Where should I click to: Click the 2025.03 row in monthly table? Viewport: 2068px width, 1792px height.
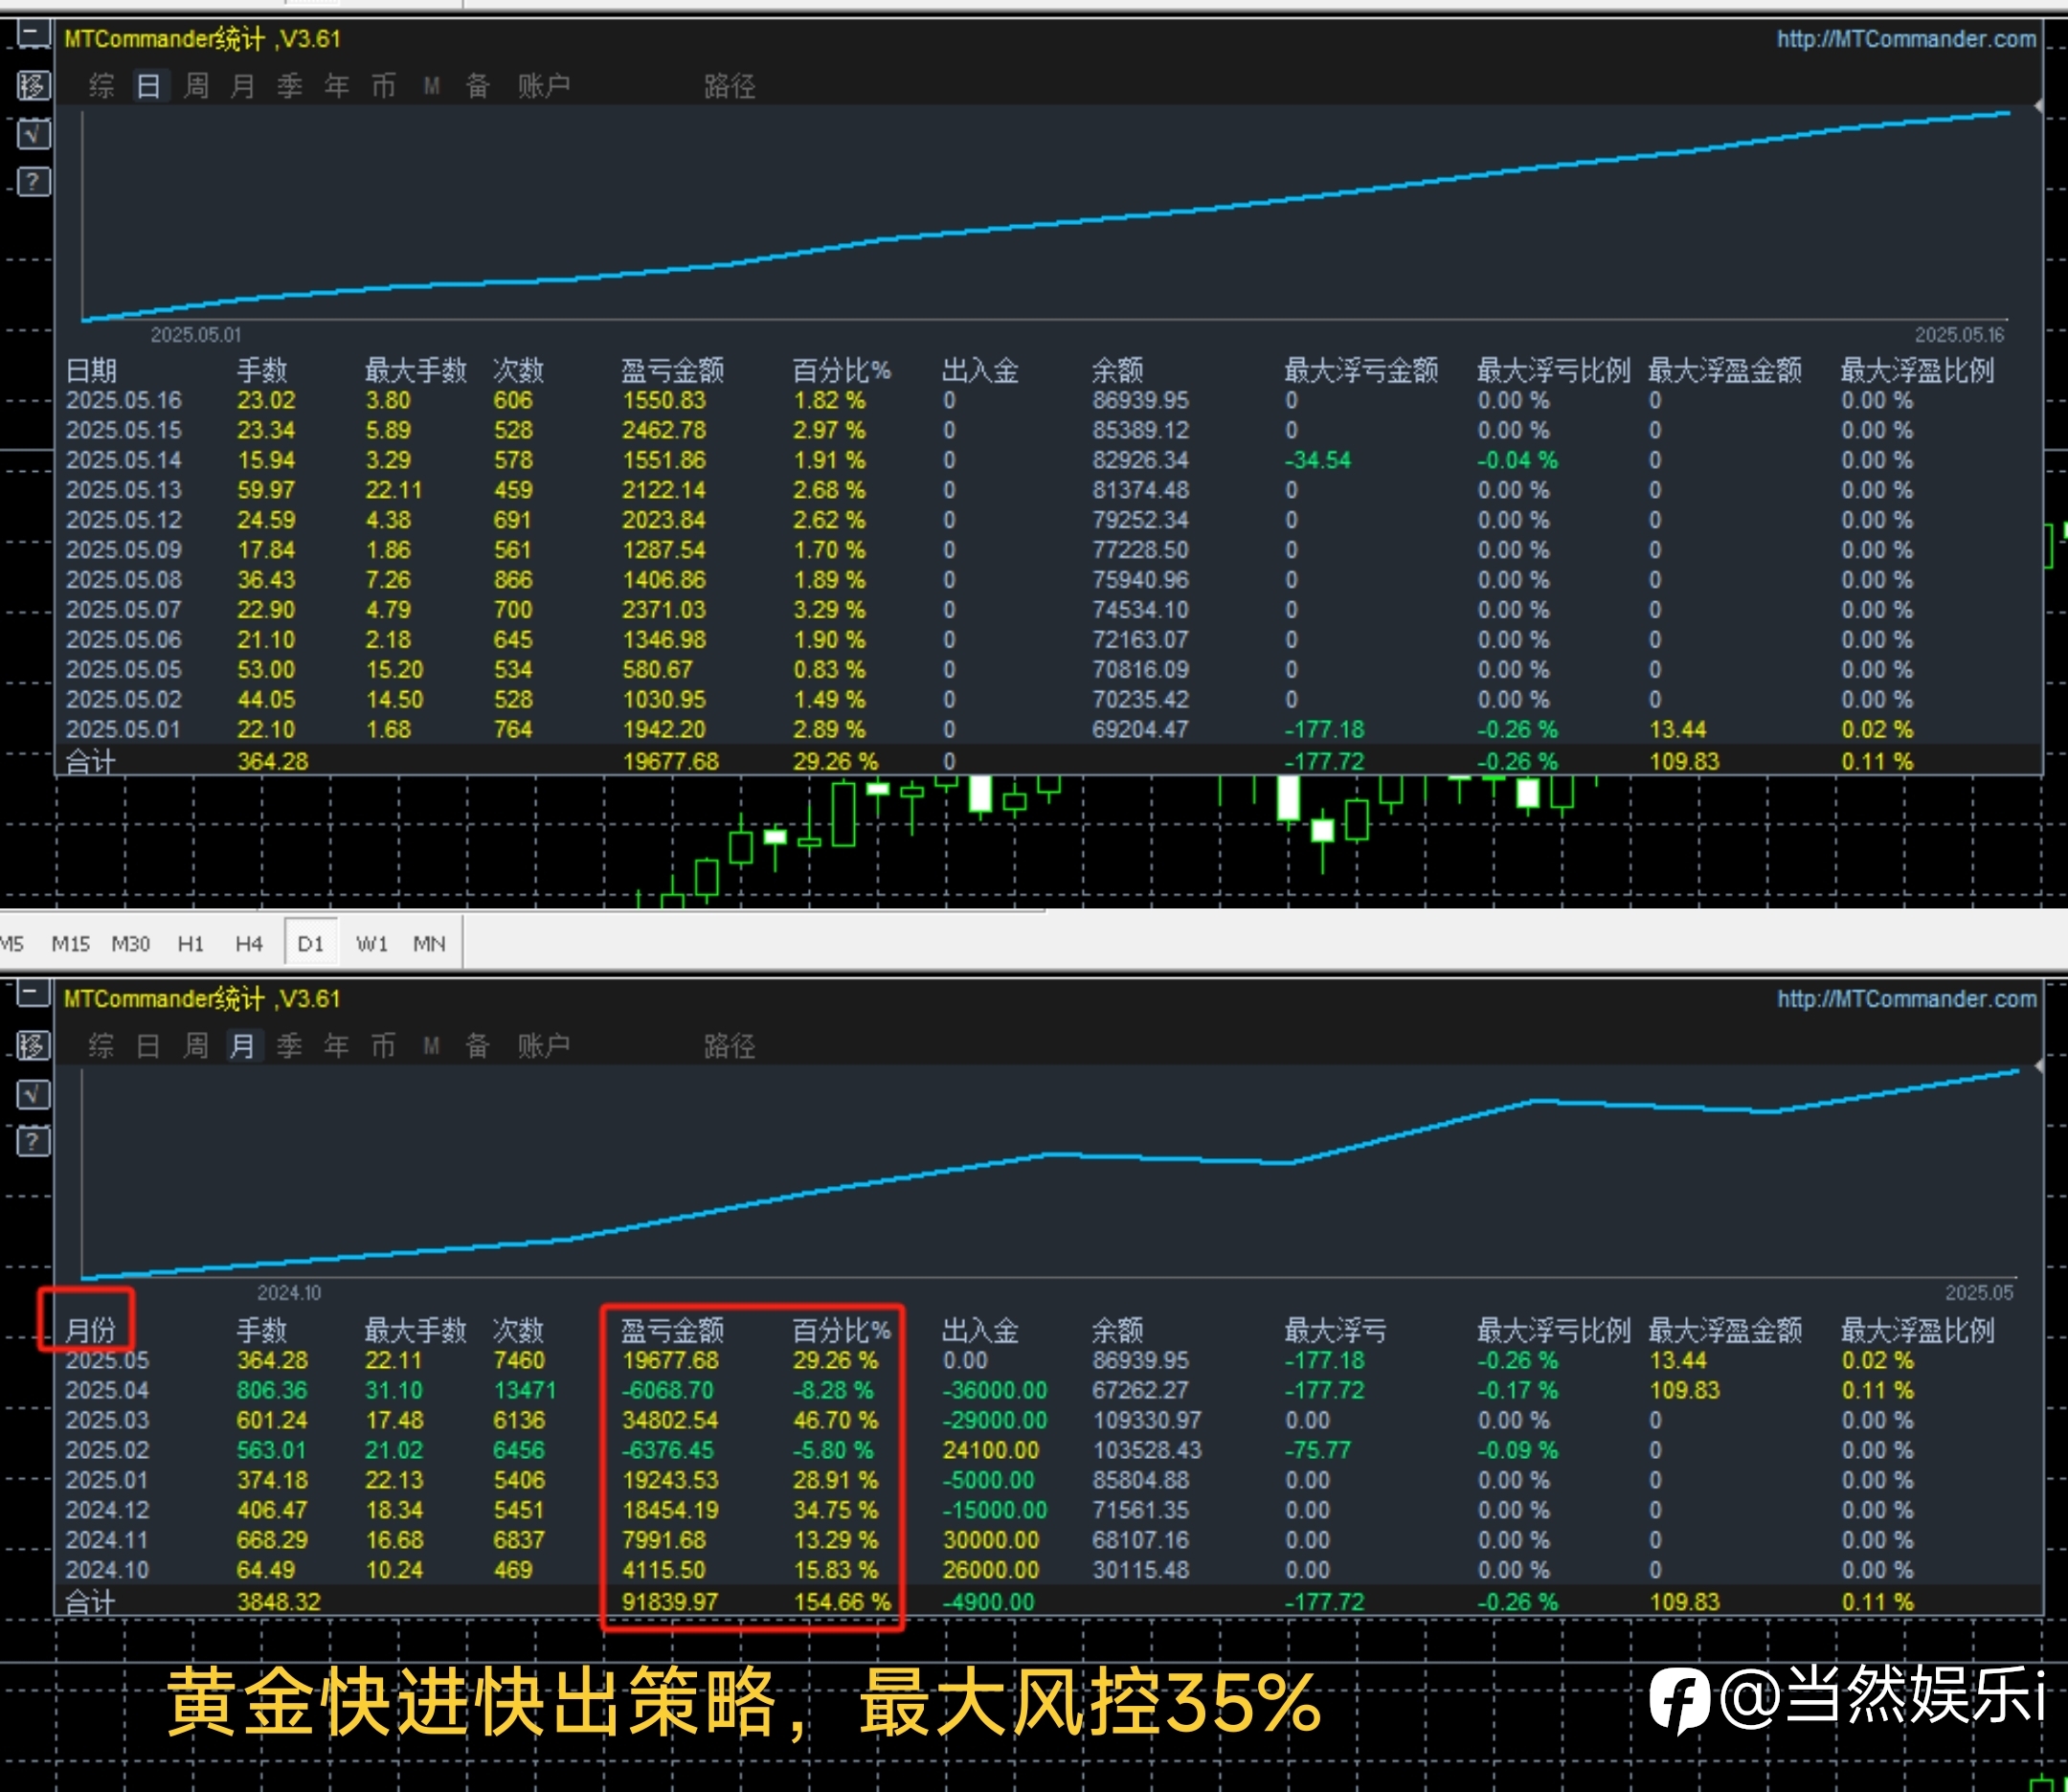point(1048,1420)
